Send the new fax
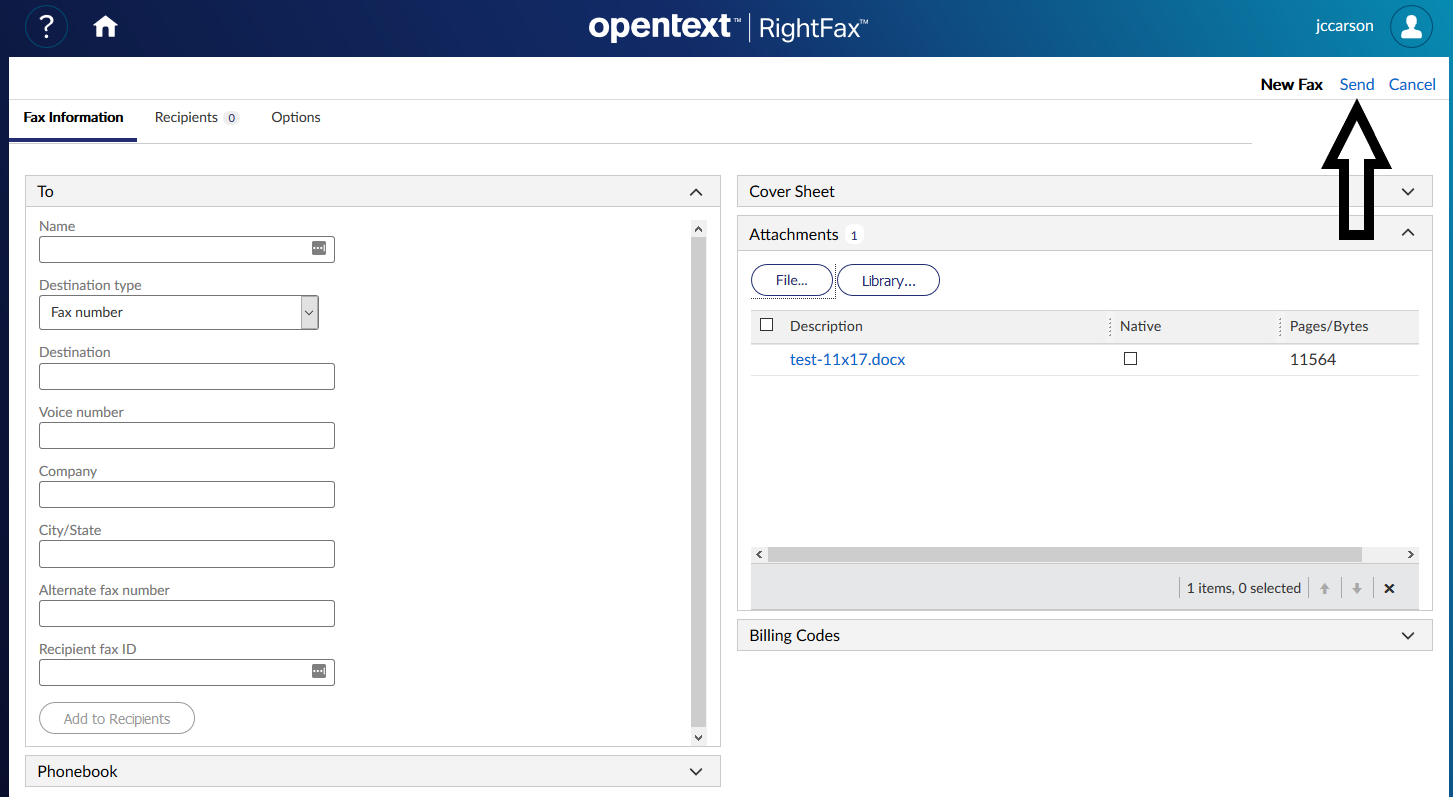Image resolution: width=1453 pixels, height=797 pixels. [1357, 84]
